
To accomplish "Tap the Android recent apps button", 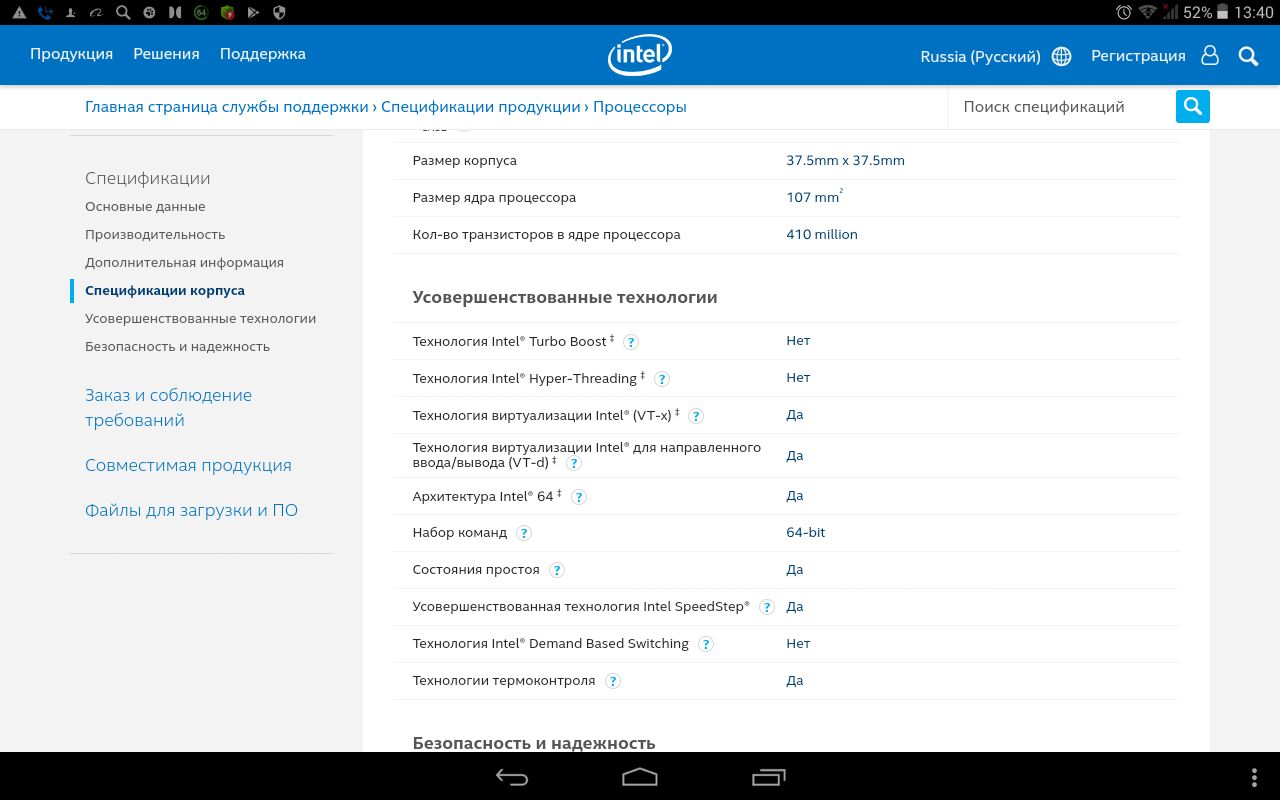I will point(769,777).
